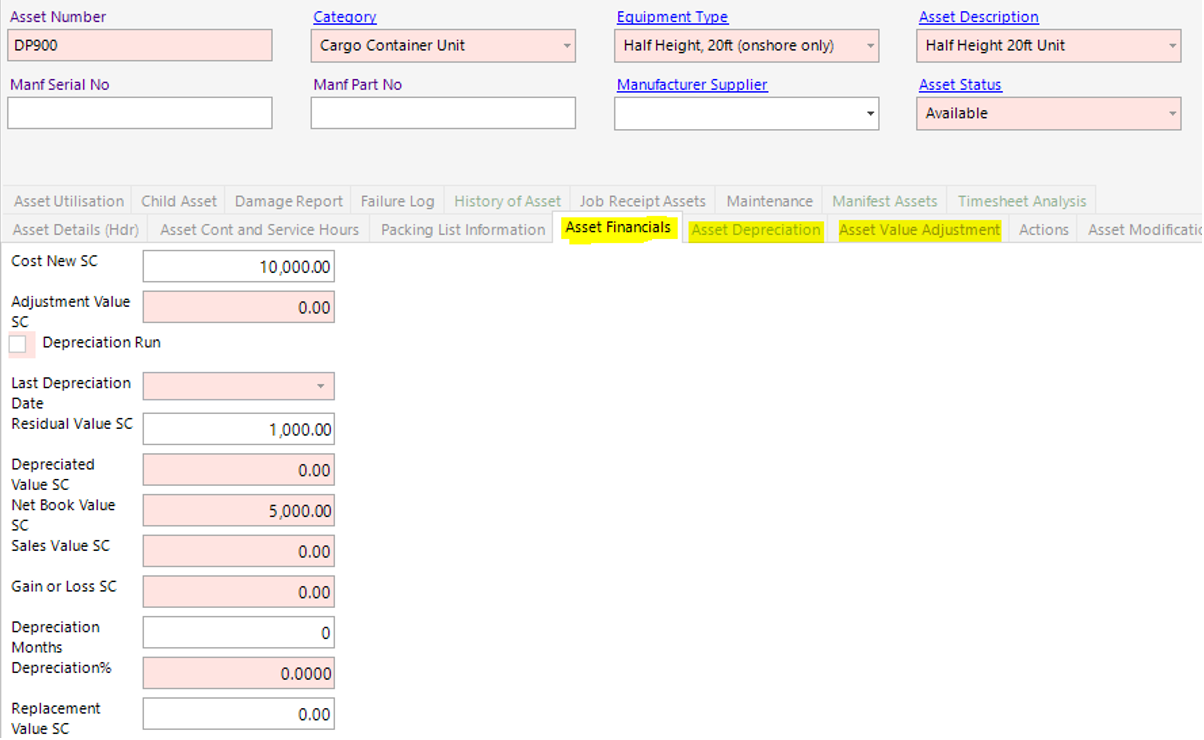View the Failure Log tab
Image resolution: width=1204 pixels, height=740 pixels.
pyautogui.click(x=397, y=200)
